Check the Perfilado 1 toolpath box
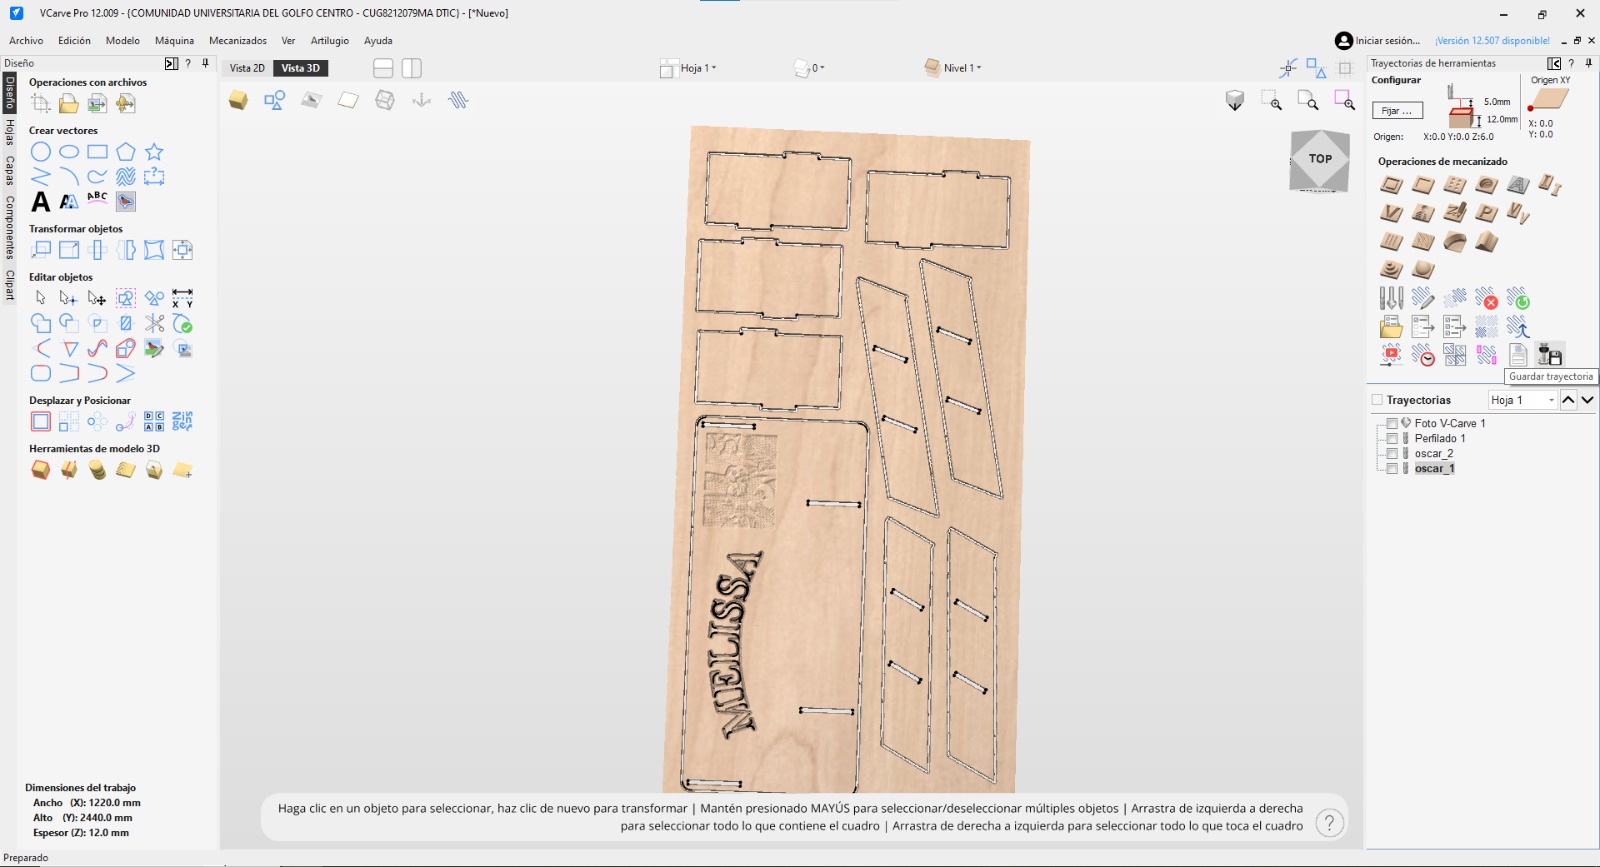This screenshot has height=867, width=1600. coord(1392,439)
